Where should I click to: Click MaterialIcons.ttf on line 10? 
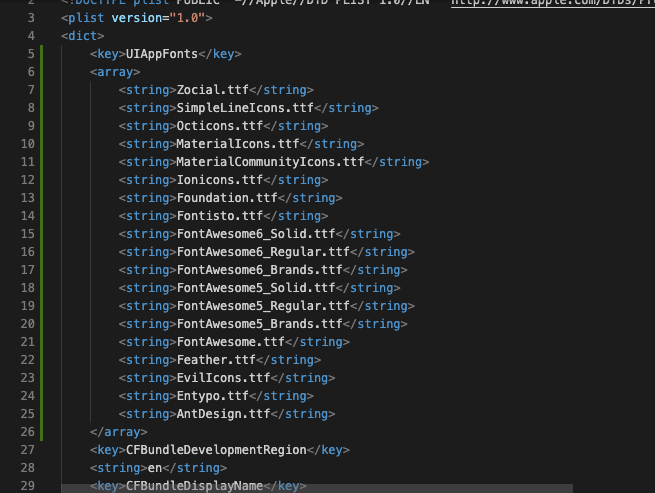point(238,144)
